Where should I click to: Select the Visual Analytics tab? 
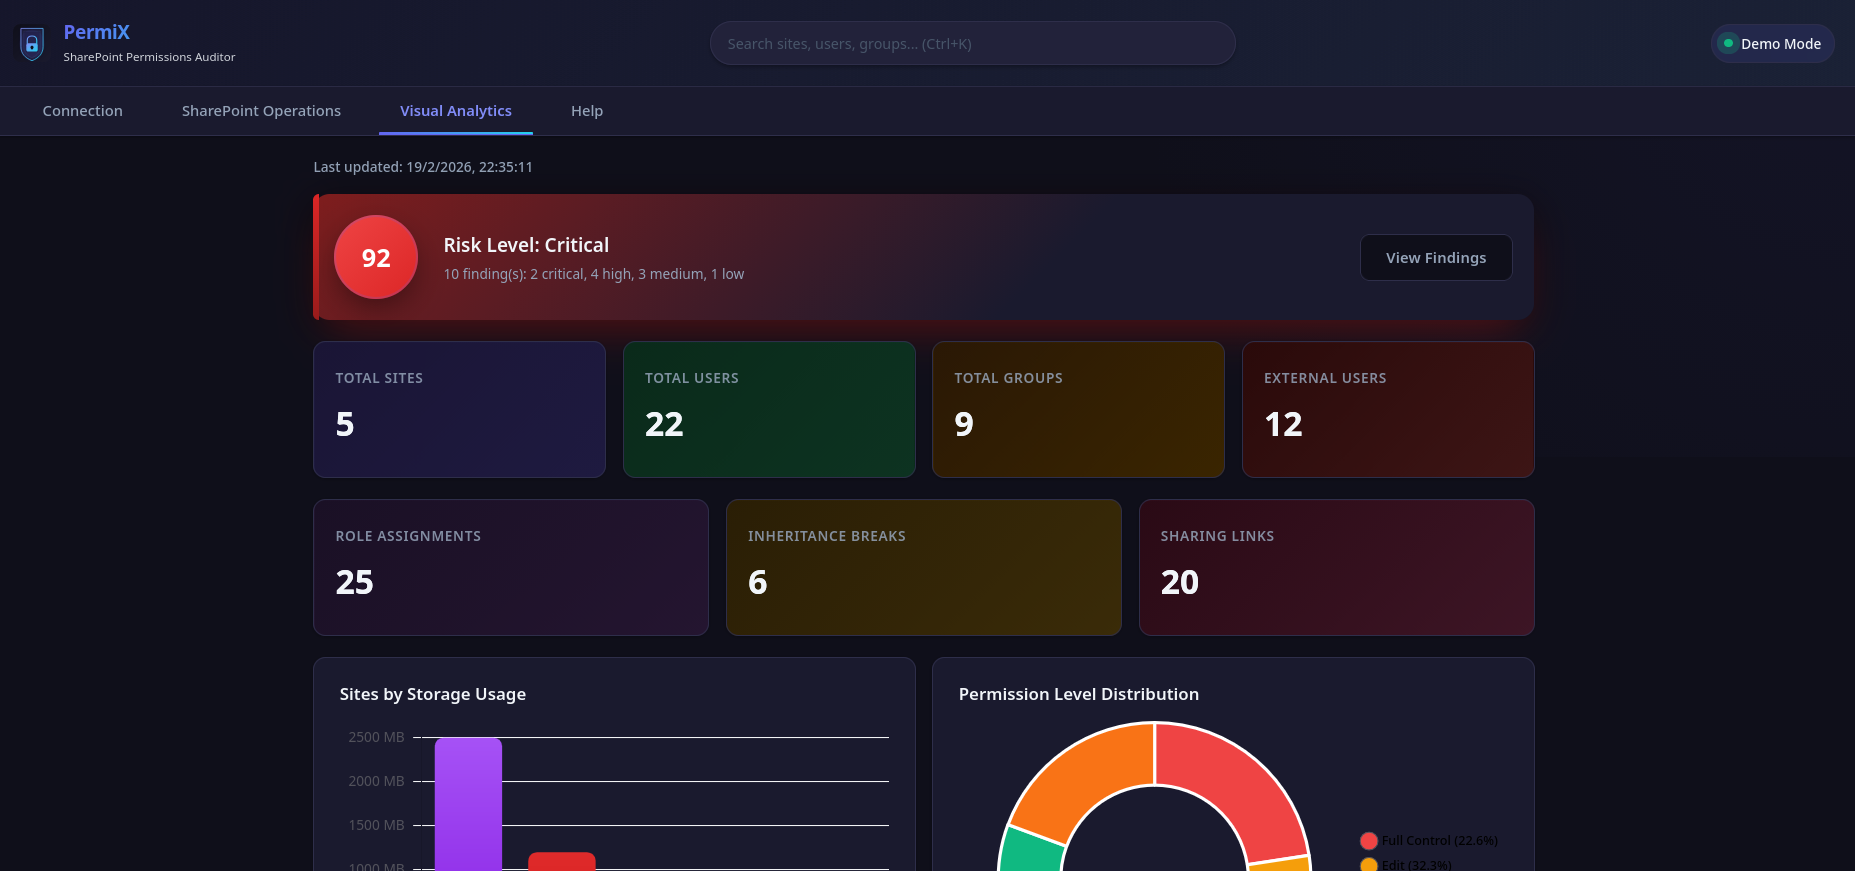[455, 111]
